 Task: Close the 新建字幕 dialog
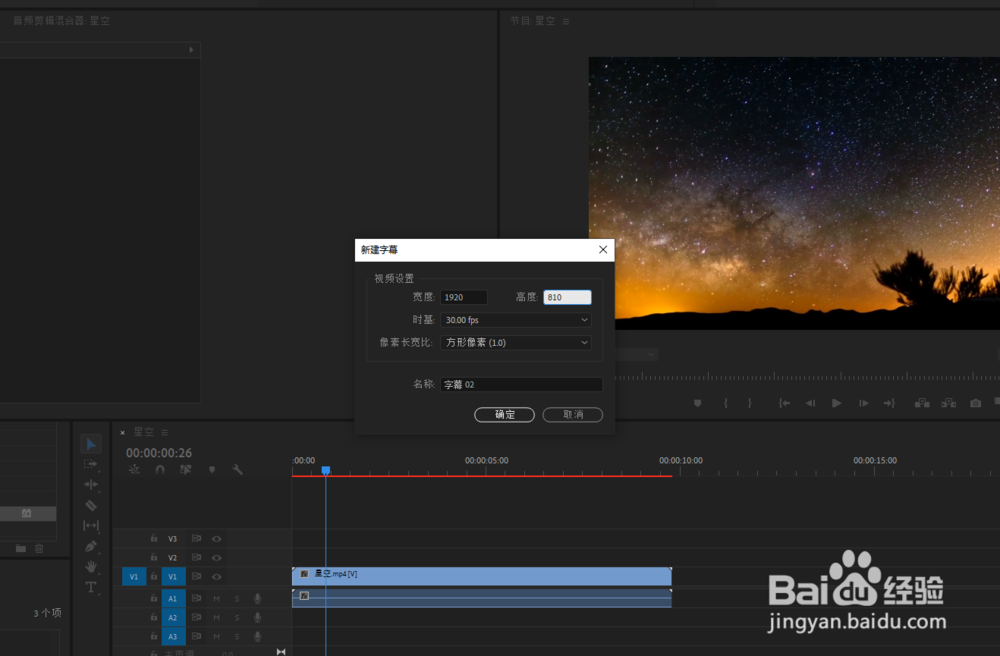click(x=603, y=250)
